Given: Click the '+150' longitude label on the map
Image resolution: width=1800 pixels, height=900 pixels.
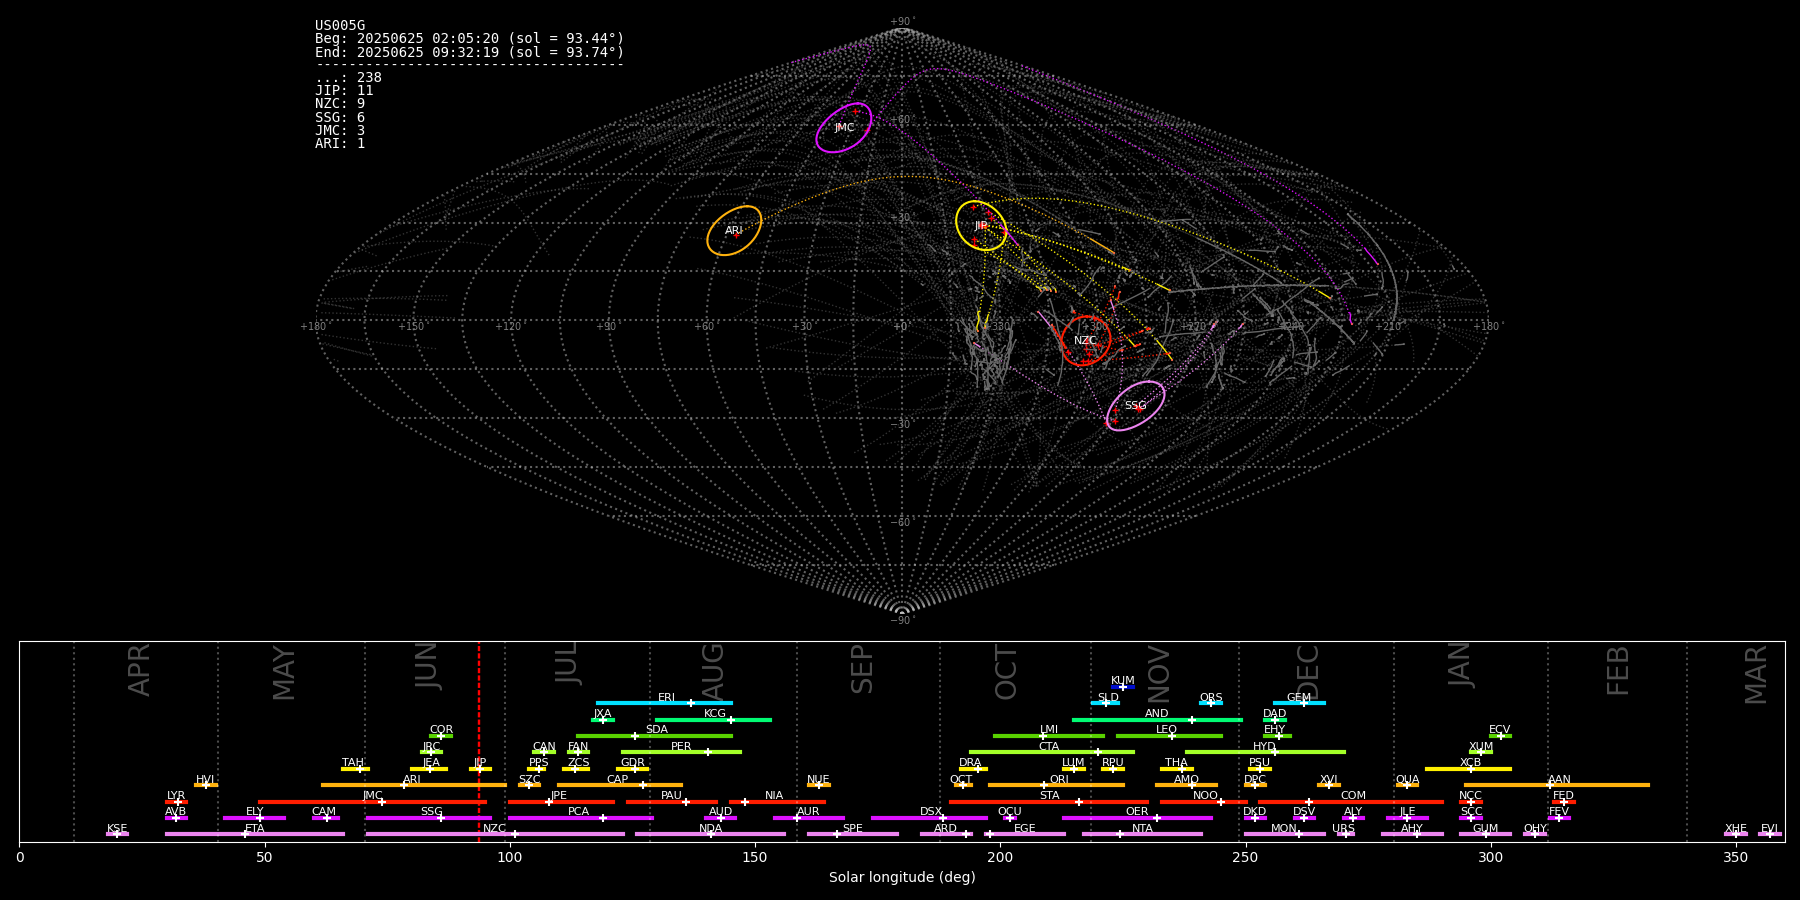Looking at the screenshot, I should pyautogui.click(x=411, y=326).
